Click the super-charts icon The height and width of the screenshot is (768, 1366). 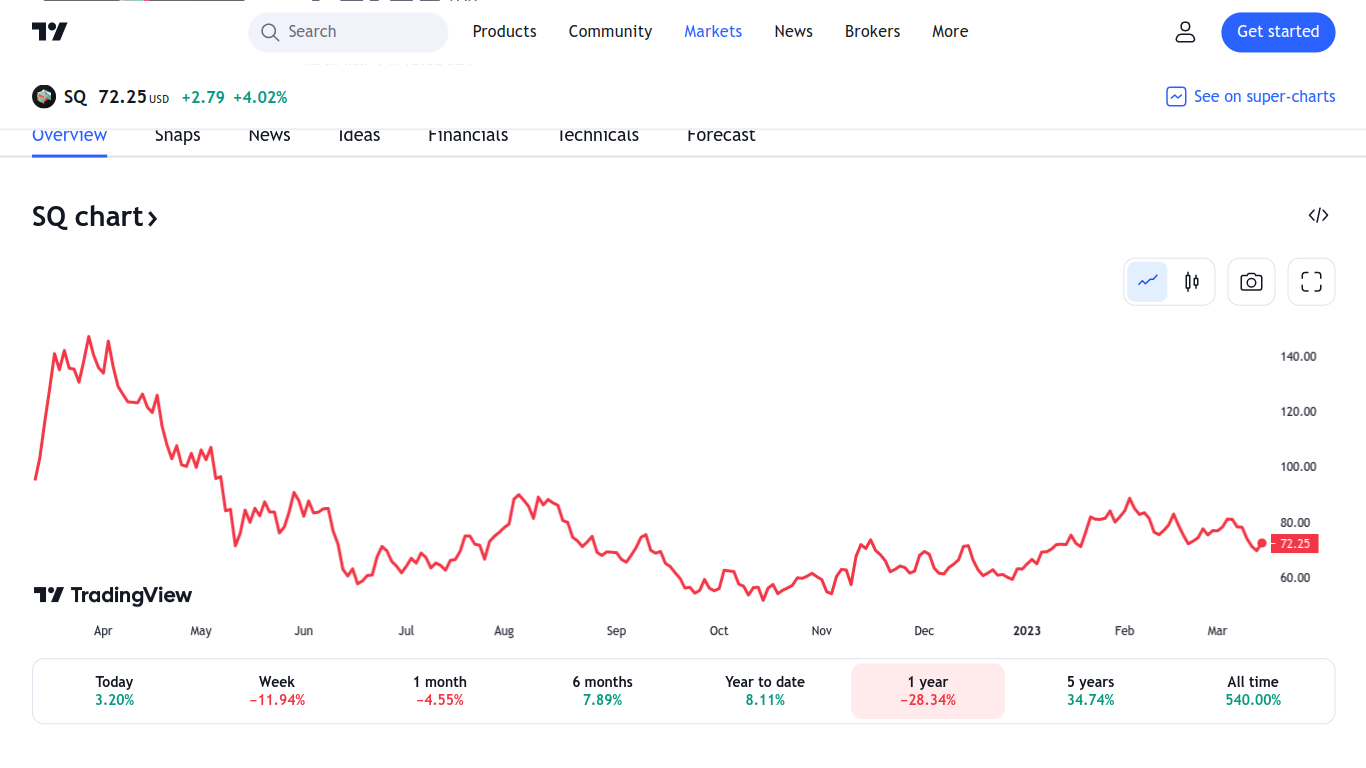(1176, 97)
